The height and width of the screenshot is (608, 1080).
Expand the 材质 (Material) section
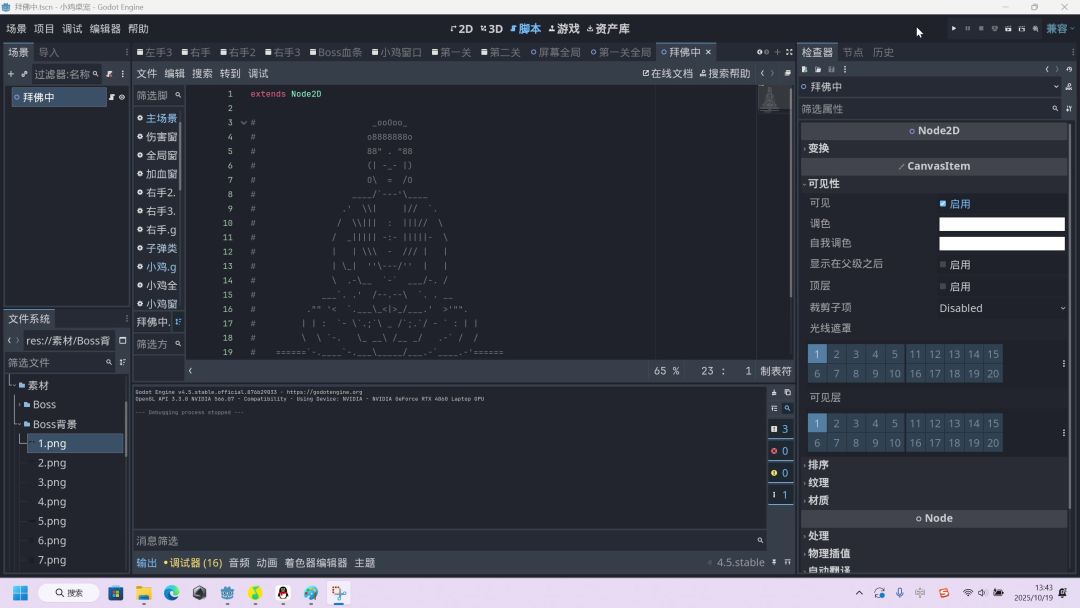818,500
